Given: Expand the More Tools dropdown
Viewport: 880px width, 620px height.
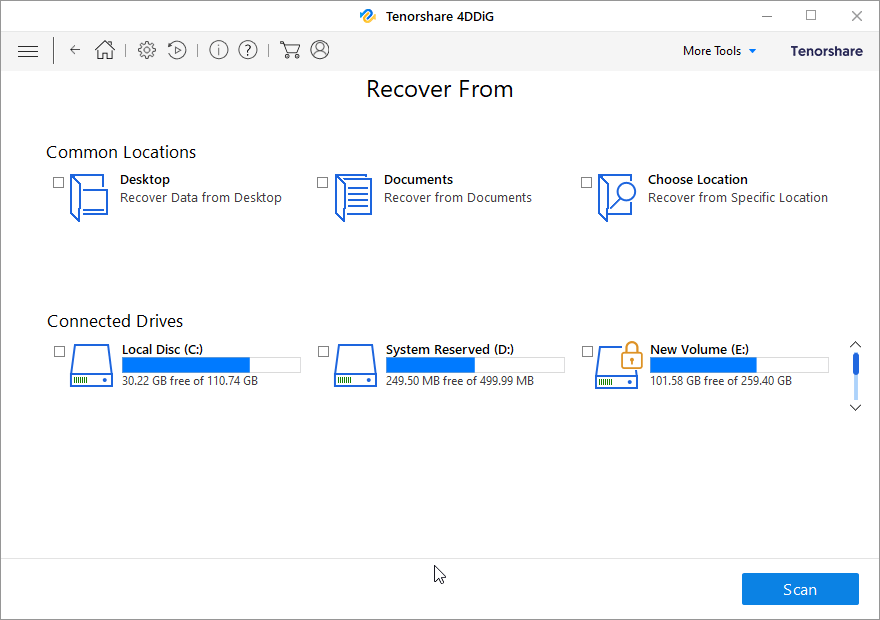Looking at the screenshot, I should 720,51.
